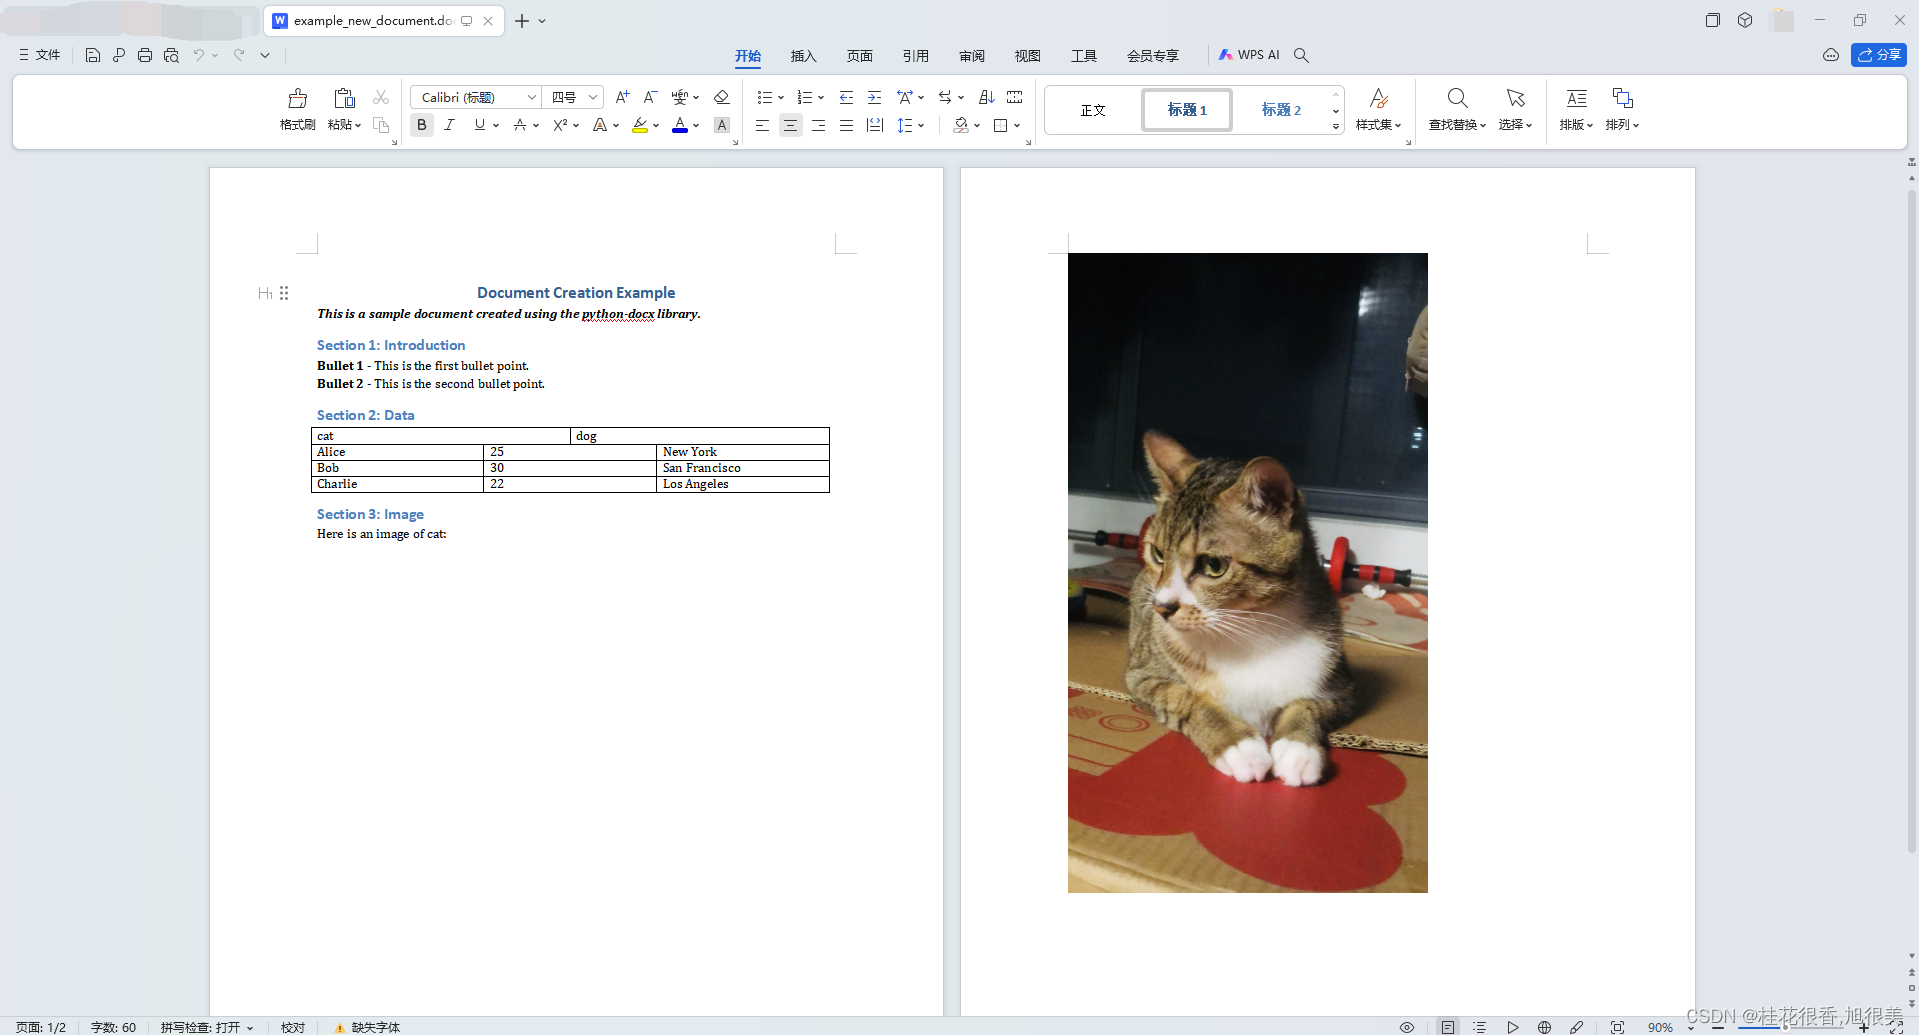
Task: Toggle align right
Action: click(x=818, y=125)
